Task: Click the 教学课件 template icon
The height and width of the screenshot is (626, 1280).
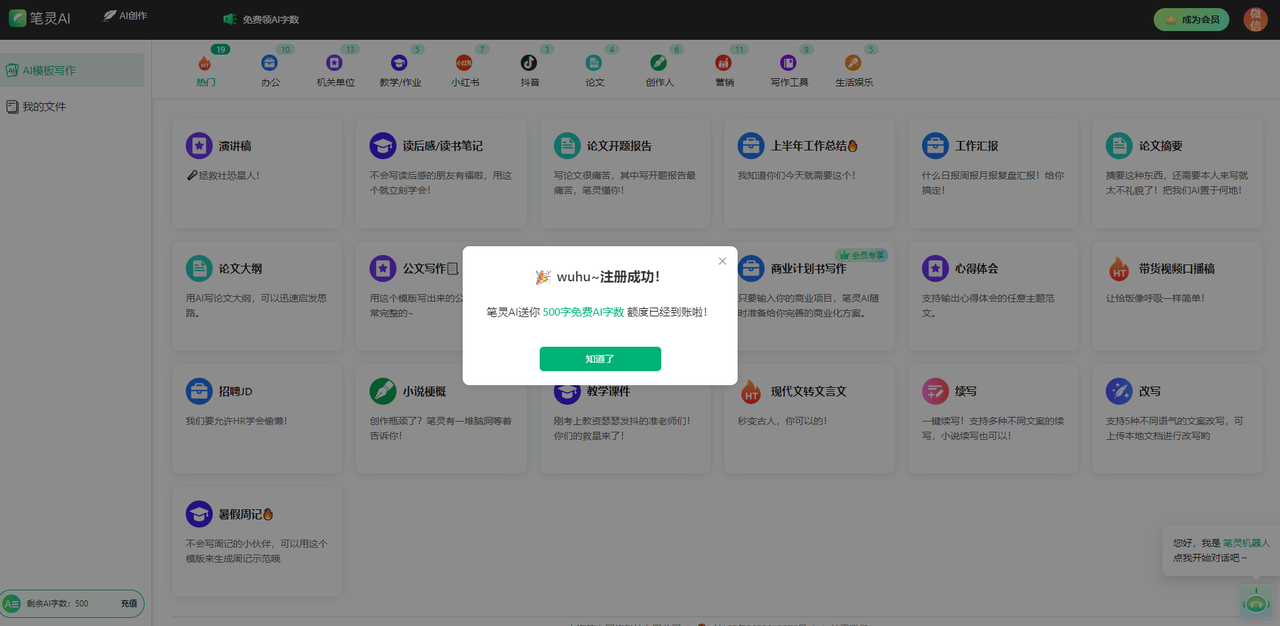Action: [566, 391]
